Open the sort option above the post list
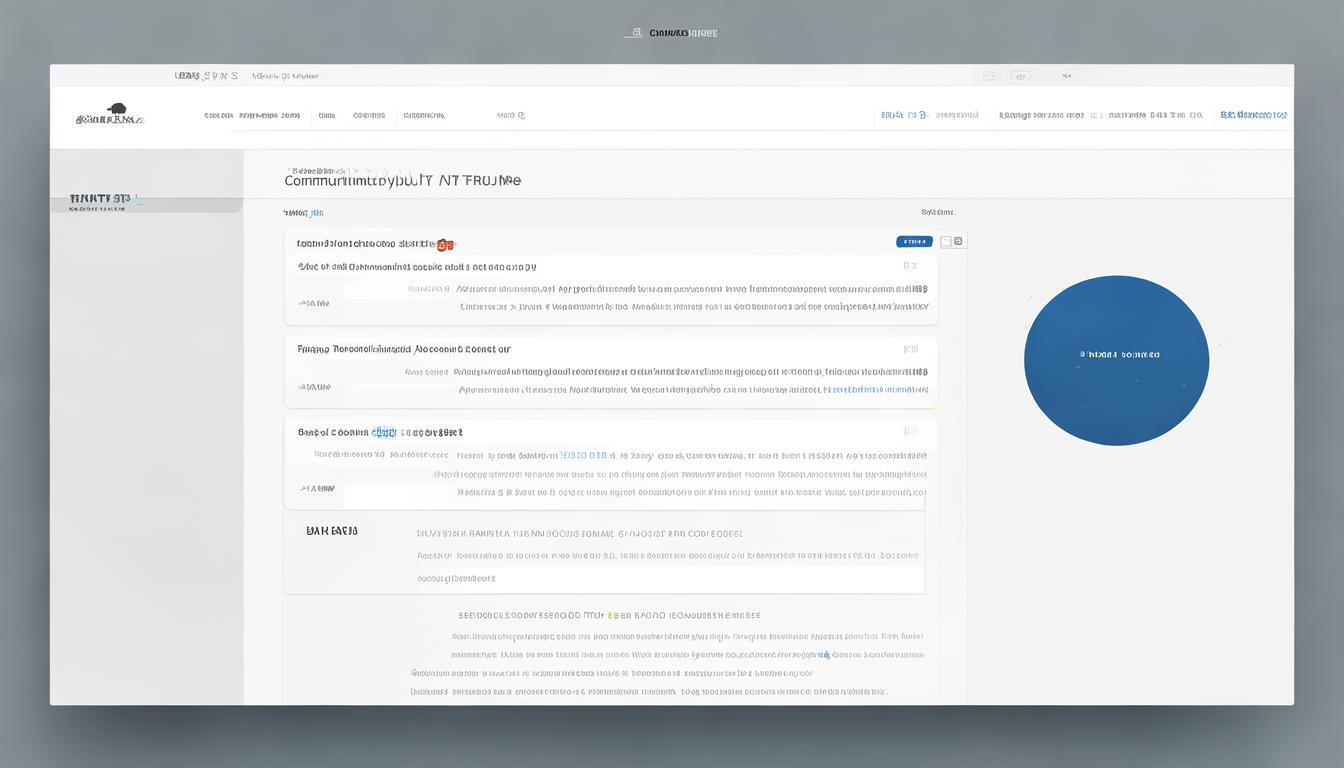This screenshot has height=768, width=1344. point(937,212)
